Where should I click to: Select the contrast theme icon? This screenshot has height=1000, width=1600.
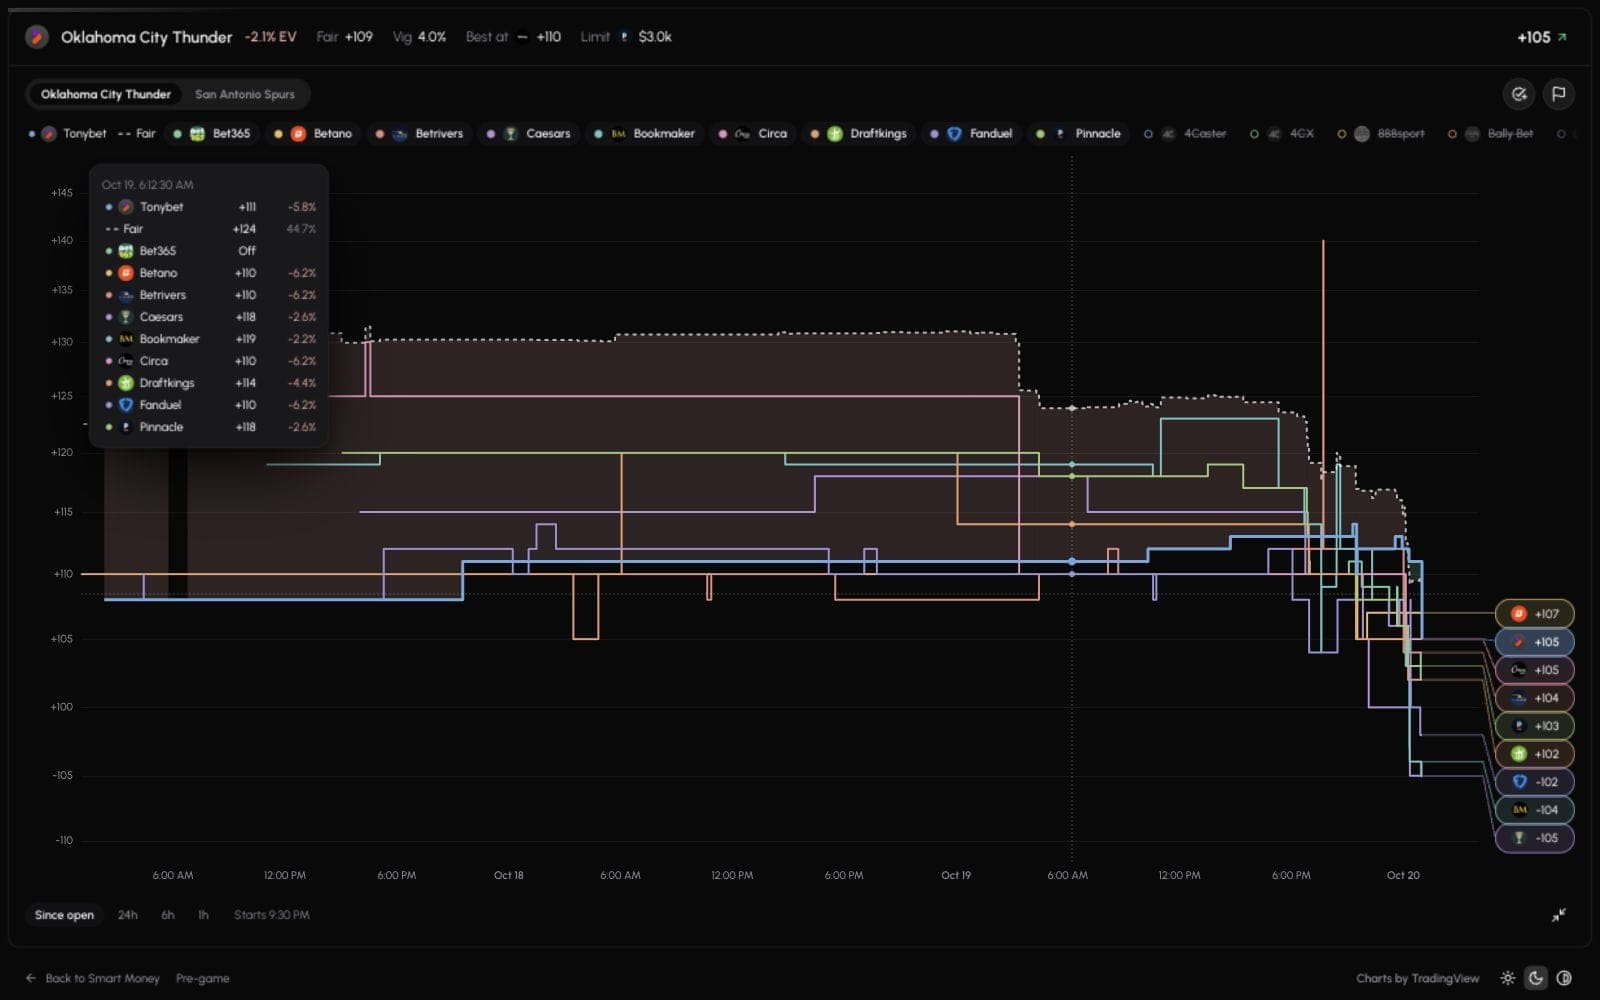(x=1564, y=978)
